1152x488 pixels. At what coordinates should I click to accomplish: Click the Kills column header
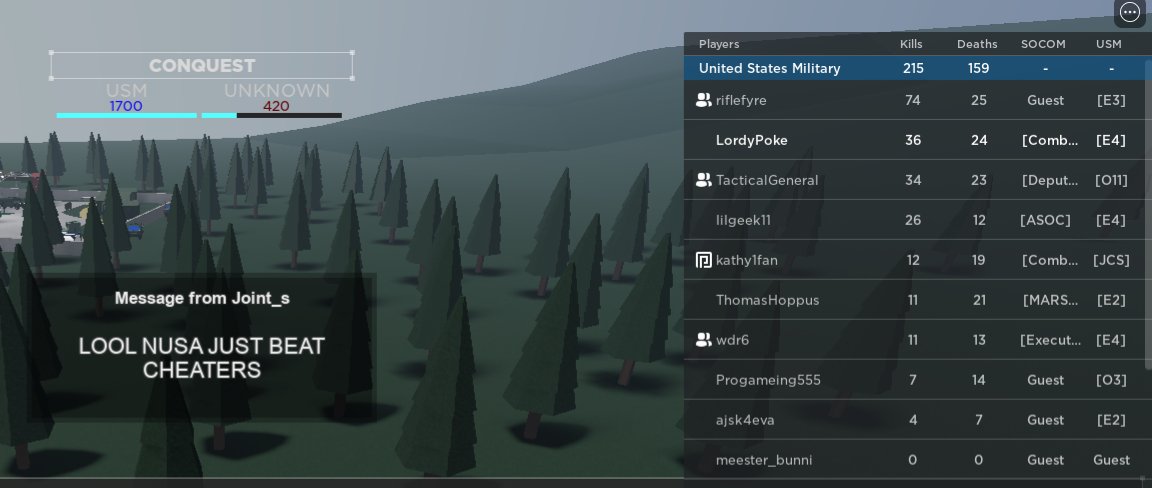(911, 44)
